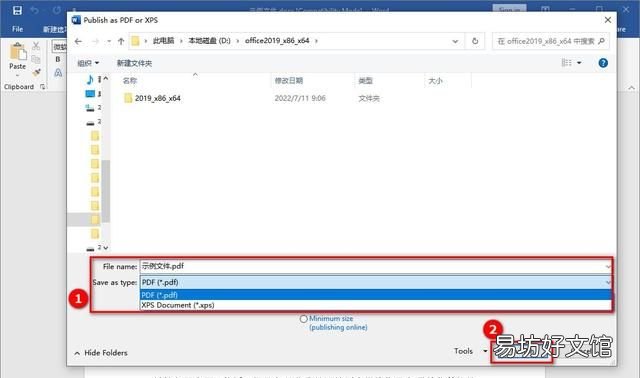This screenshot has height=378, width=640.
Task: Click office2019_x86_x64 breadcrumb
Action: 277,41
